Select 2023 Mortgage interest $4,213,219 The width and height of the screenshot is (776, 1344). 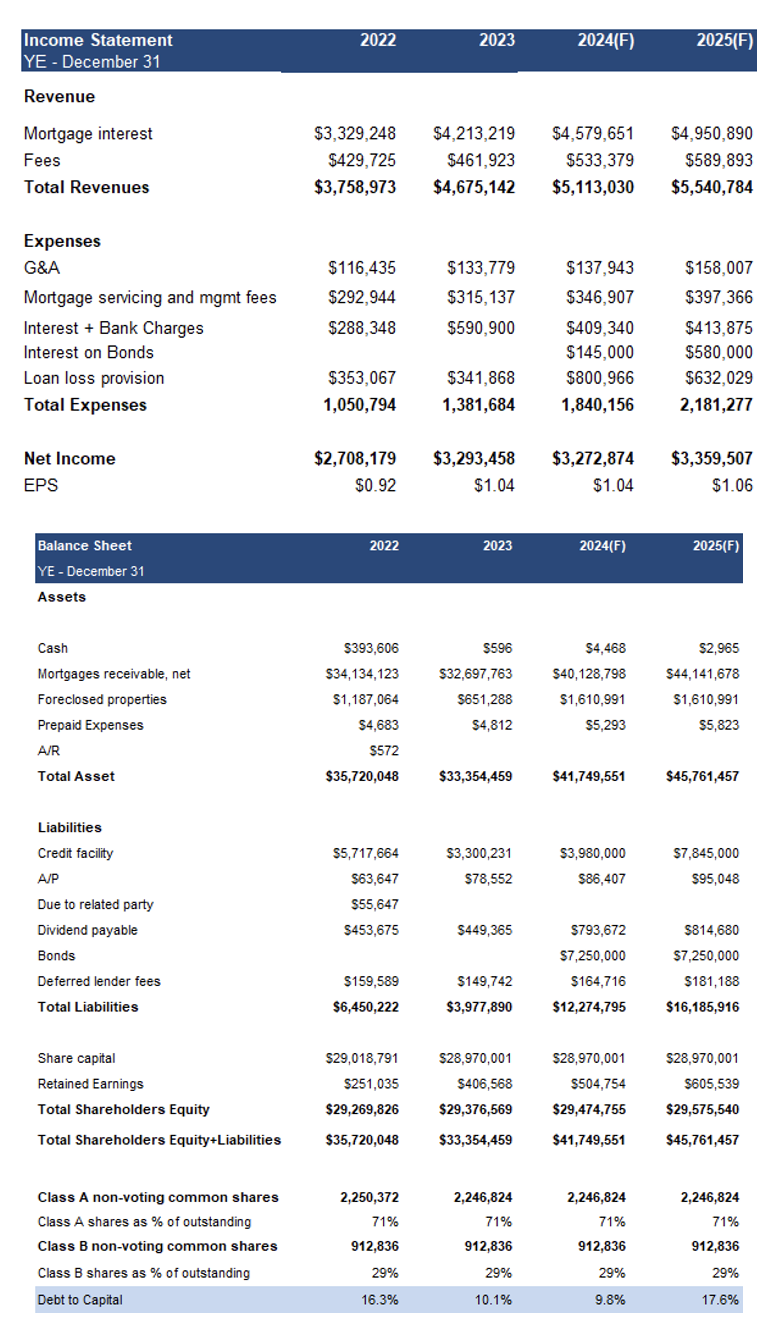[x=474, y=134]
